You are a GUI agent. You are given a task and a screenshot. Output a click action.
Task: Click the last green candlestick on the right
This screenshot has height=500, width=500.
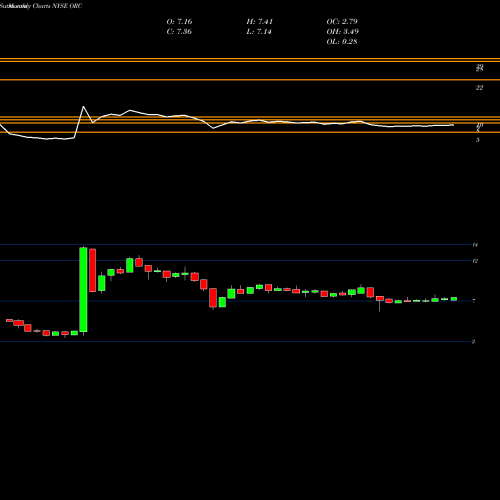click(454, 299)
